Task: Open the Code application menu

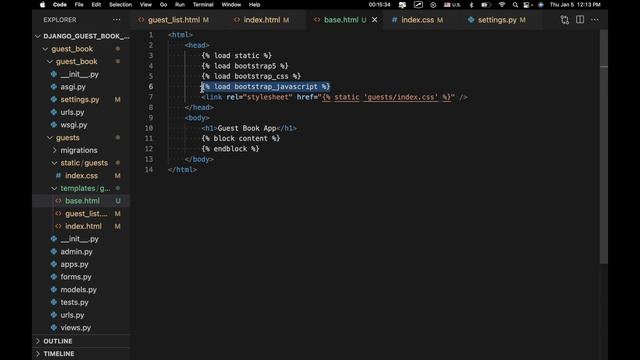Action: (60, 5)
